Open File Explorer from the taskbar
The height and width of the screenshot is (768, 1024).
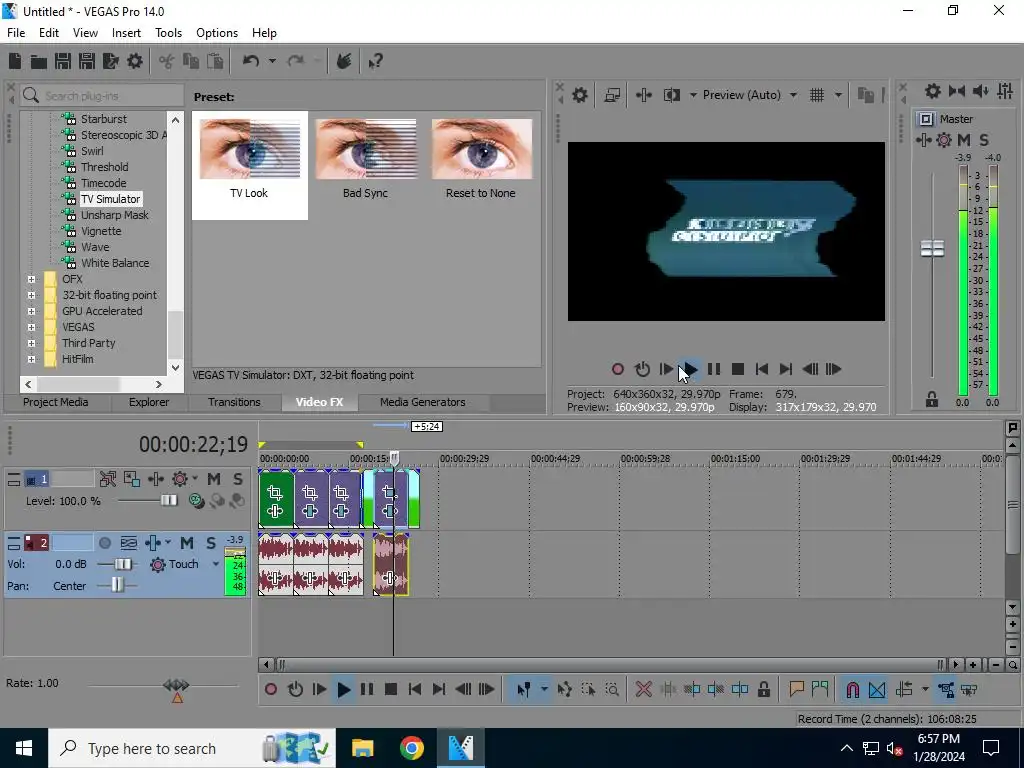[x=362, y=748]
